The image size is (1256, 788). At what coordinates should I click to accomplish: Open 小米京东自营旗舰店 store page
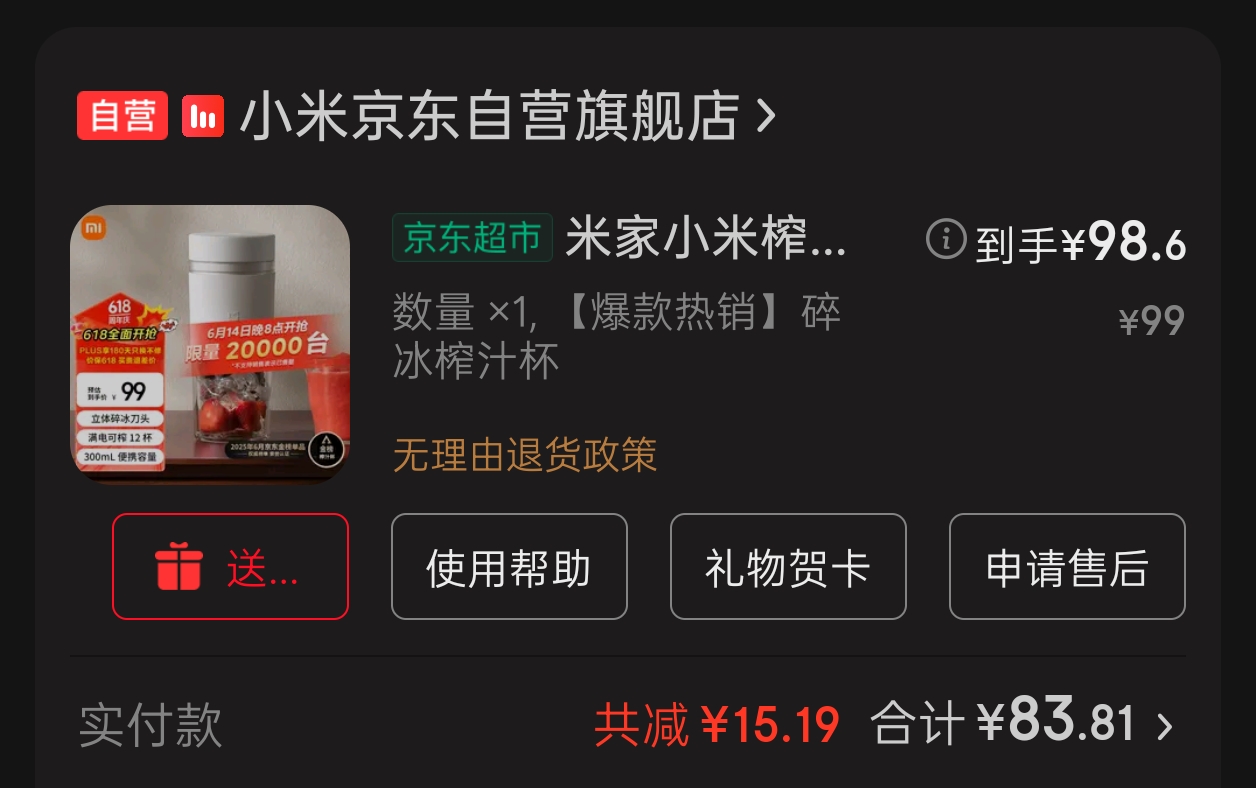point(489,116)
